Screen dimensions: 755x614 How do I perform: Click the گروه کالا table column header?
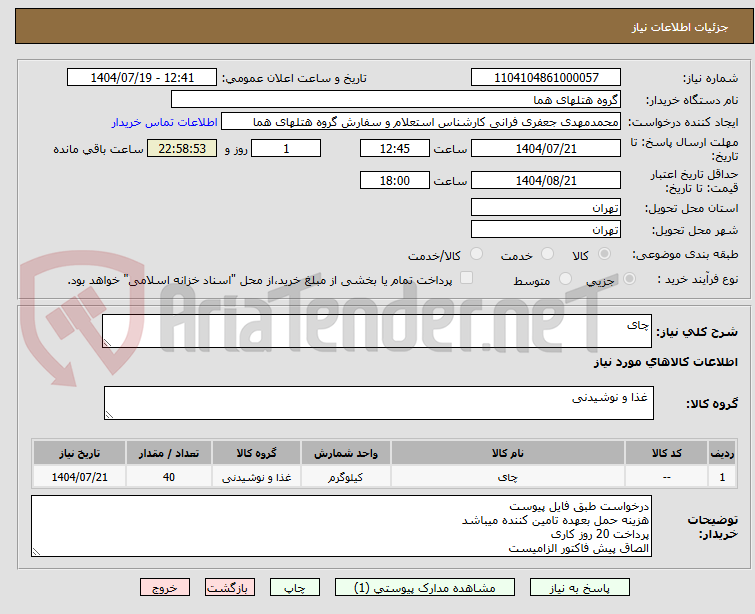256,453
